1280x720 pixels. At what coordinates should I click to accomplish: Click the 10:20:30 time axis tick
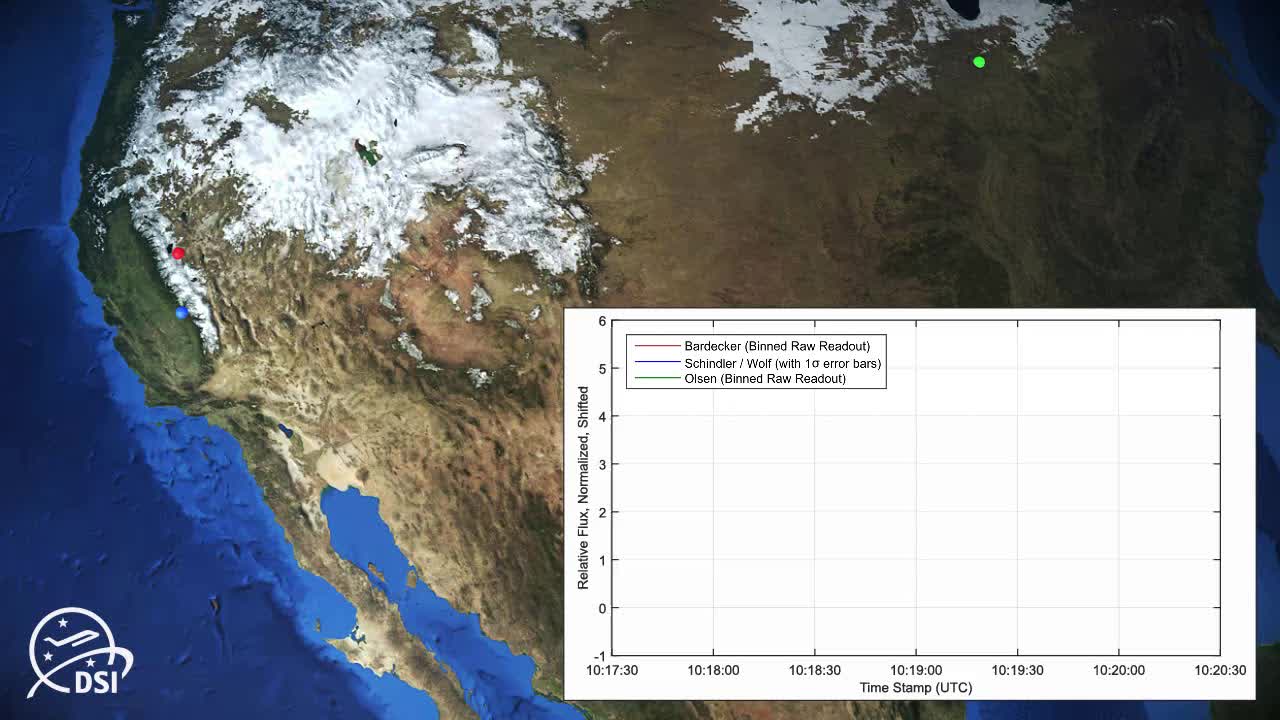coord(1220,670)
